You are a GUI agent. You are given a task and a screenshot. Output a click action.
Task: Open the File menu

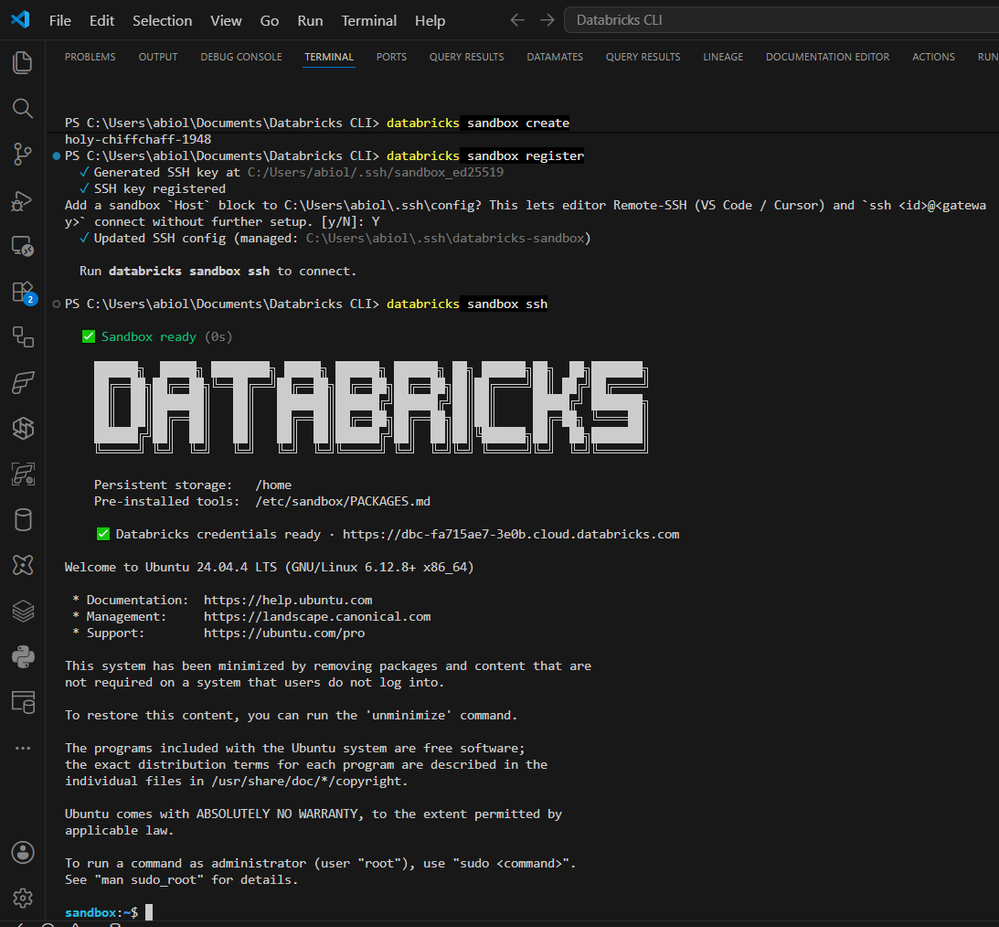[x=60, y=20]
